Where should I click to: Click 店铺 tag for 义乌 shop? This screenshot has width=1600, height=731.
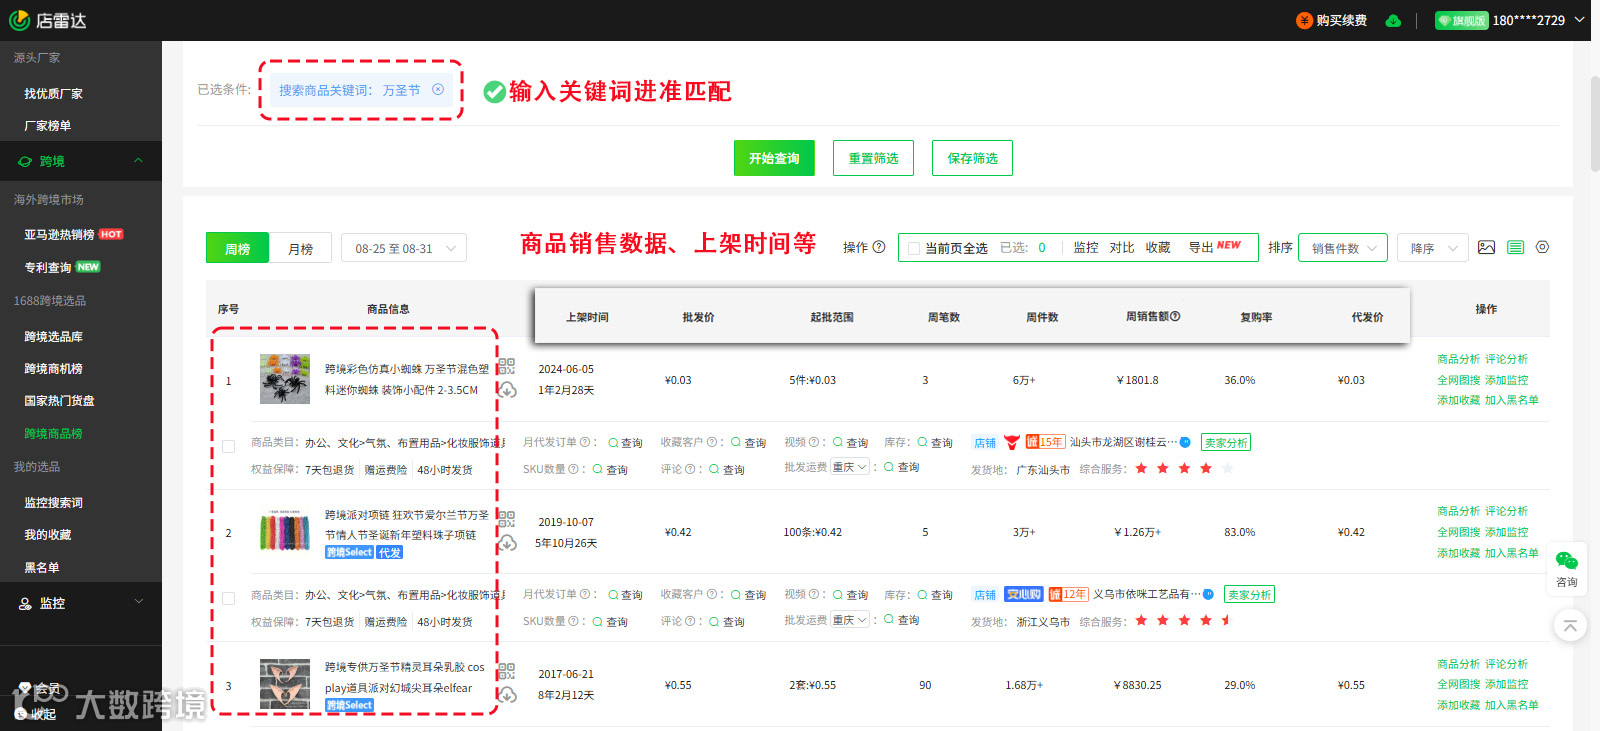pos(985,594)
